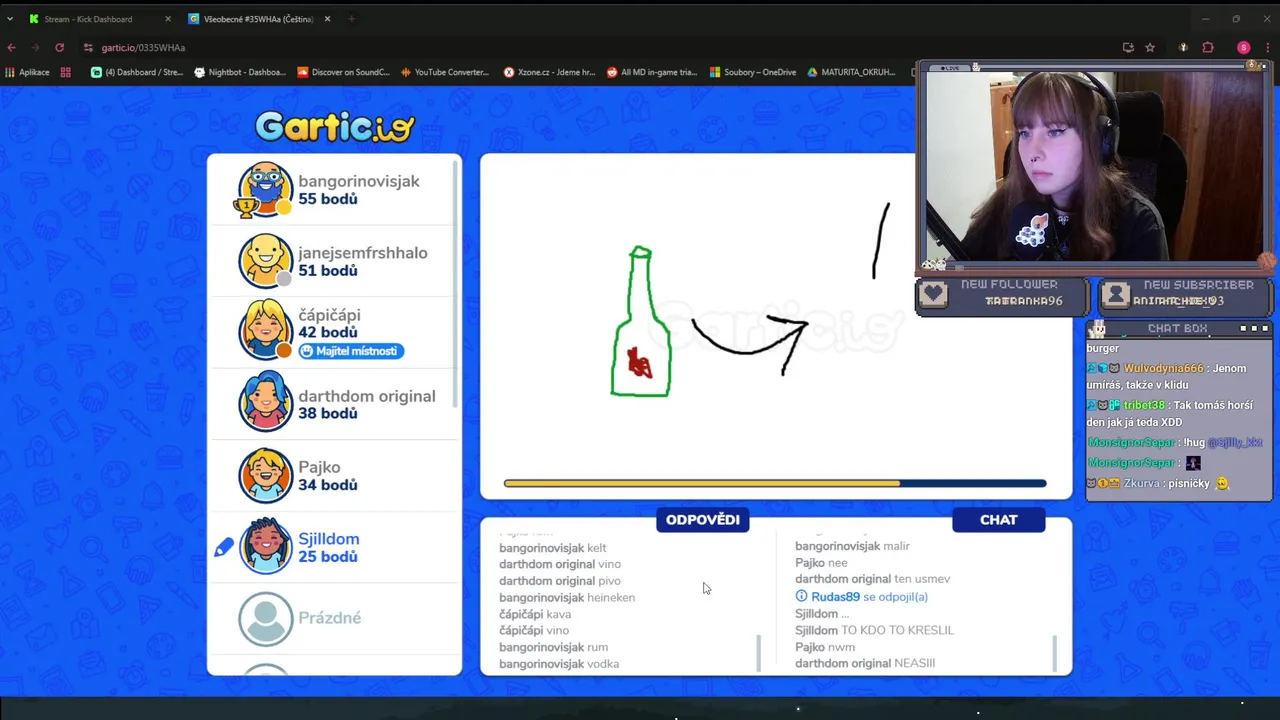Image resolution: width=1280 pixels, height=720 pixels.
Task: Open the browser three-dot menu
Action: (1267, 47)
